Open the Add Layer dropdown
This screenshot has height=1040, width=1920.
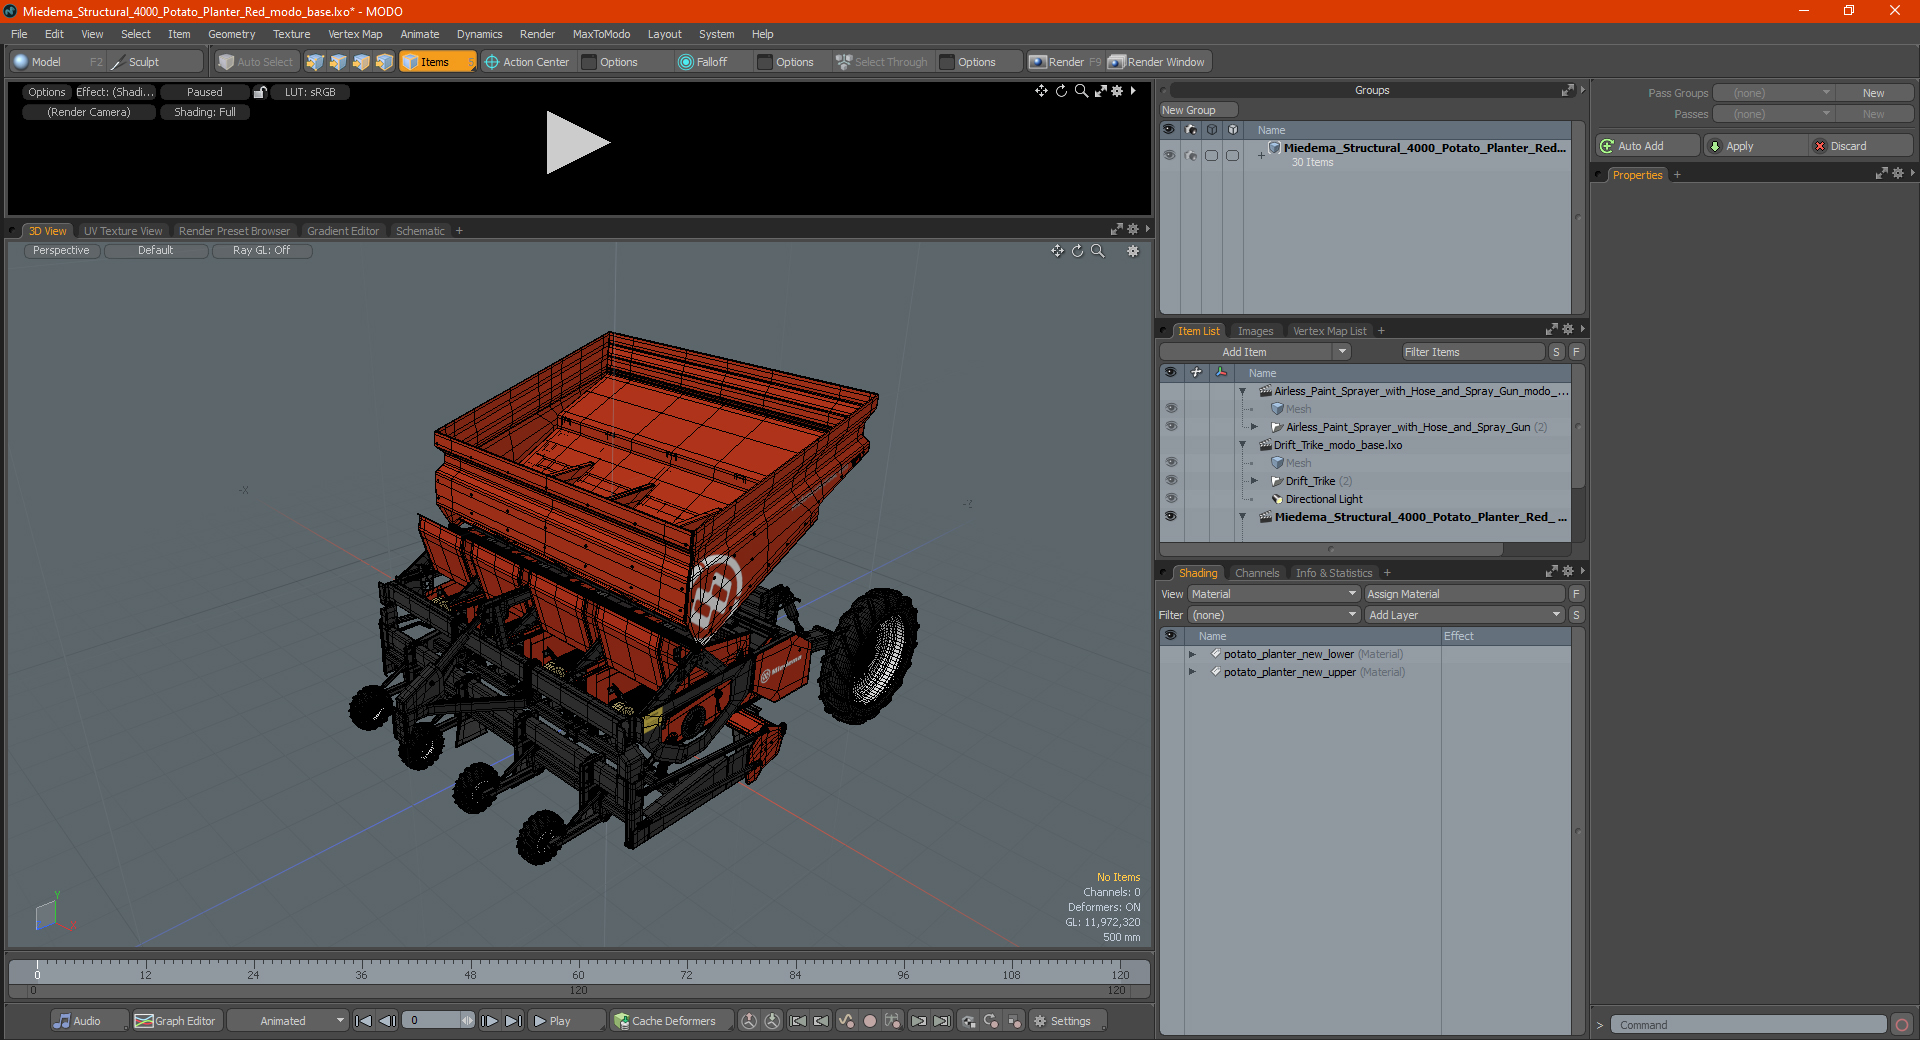1464,615
